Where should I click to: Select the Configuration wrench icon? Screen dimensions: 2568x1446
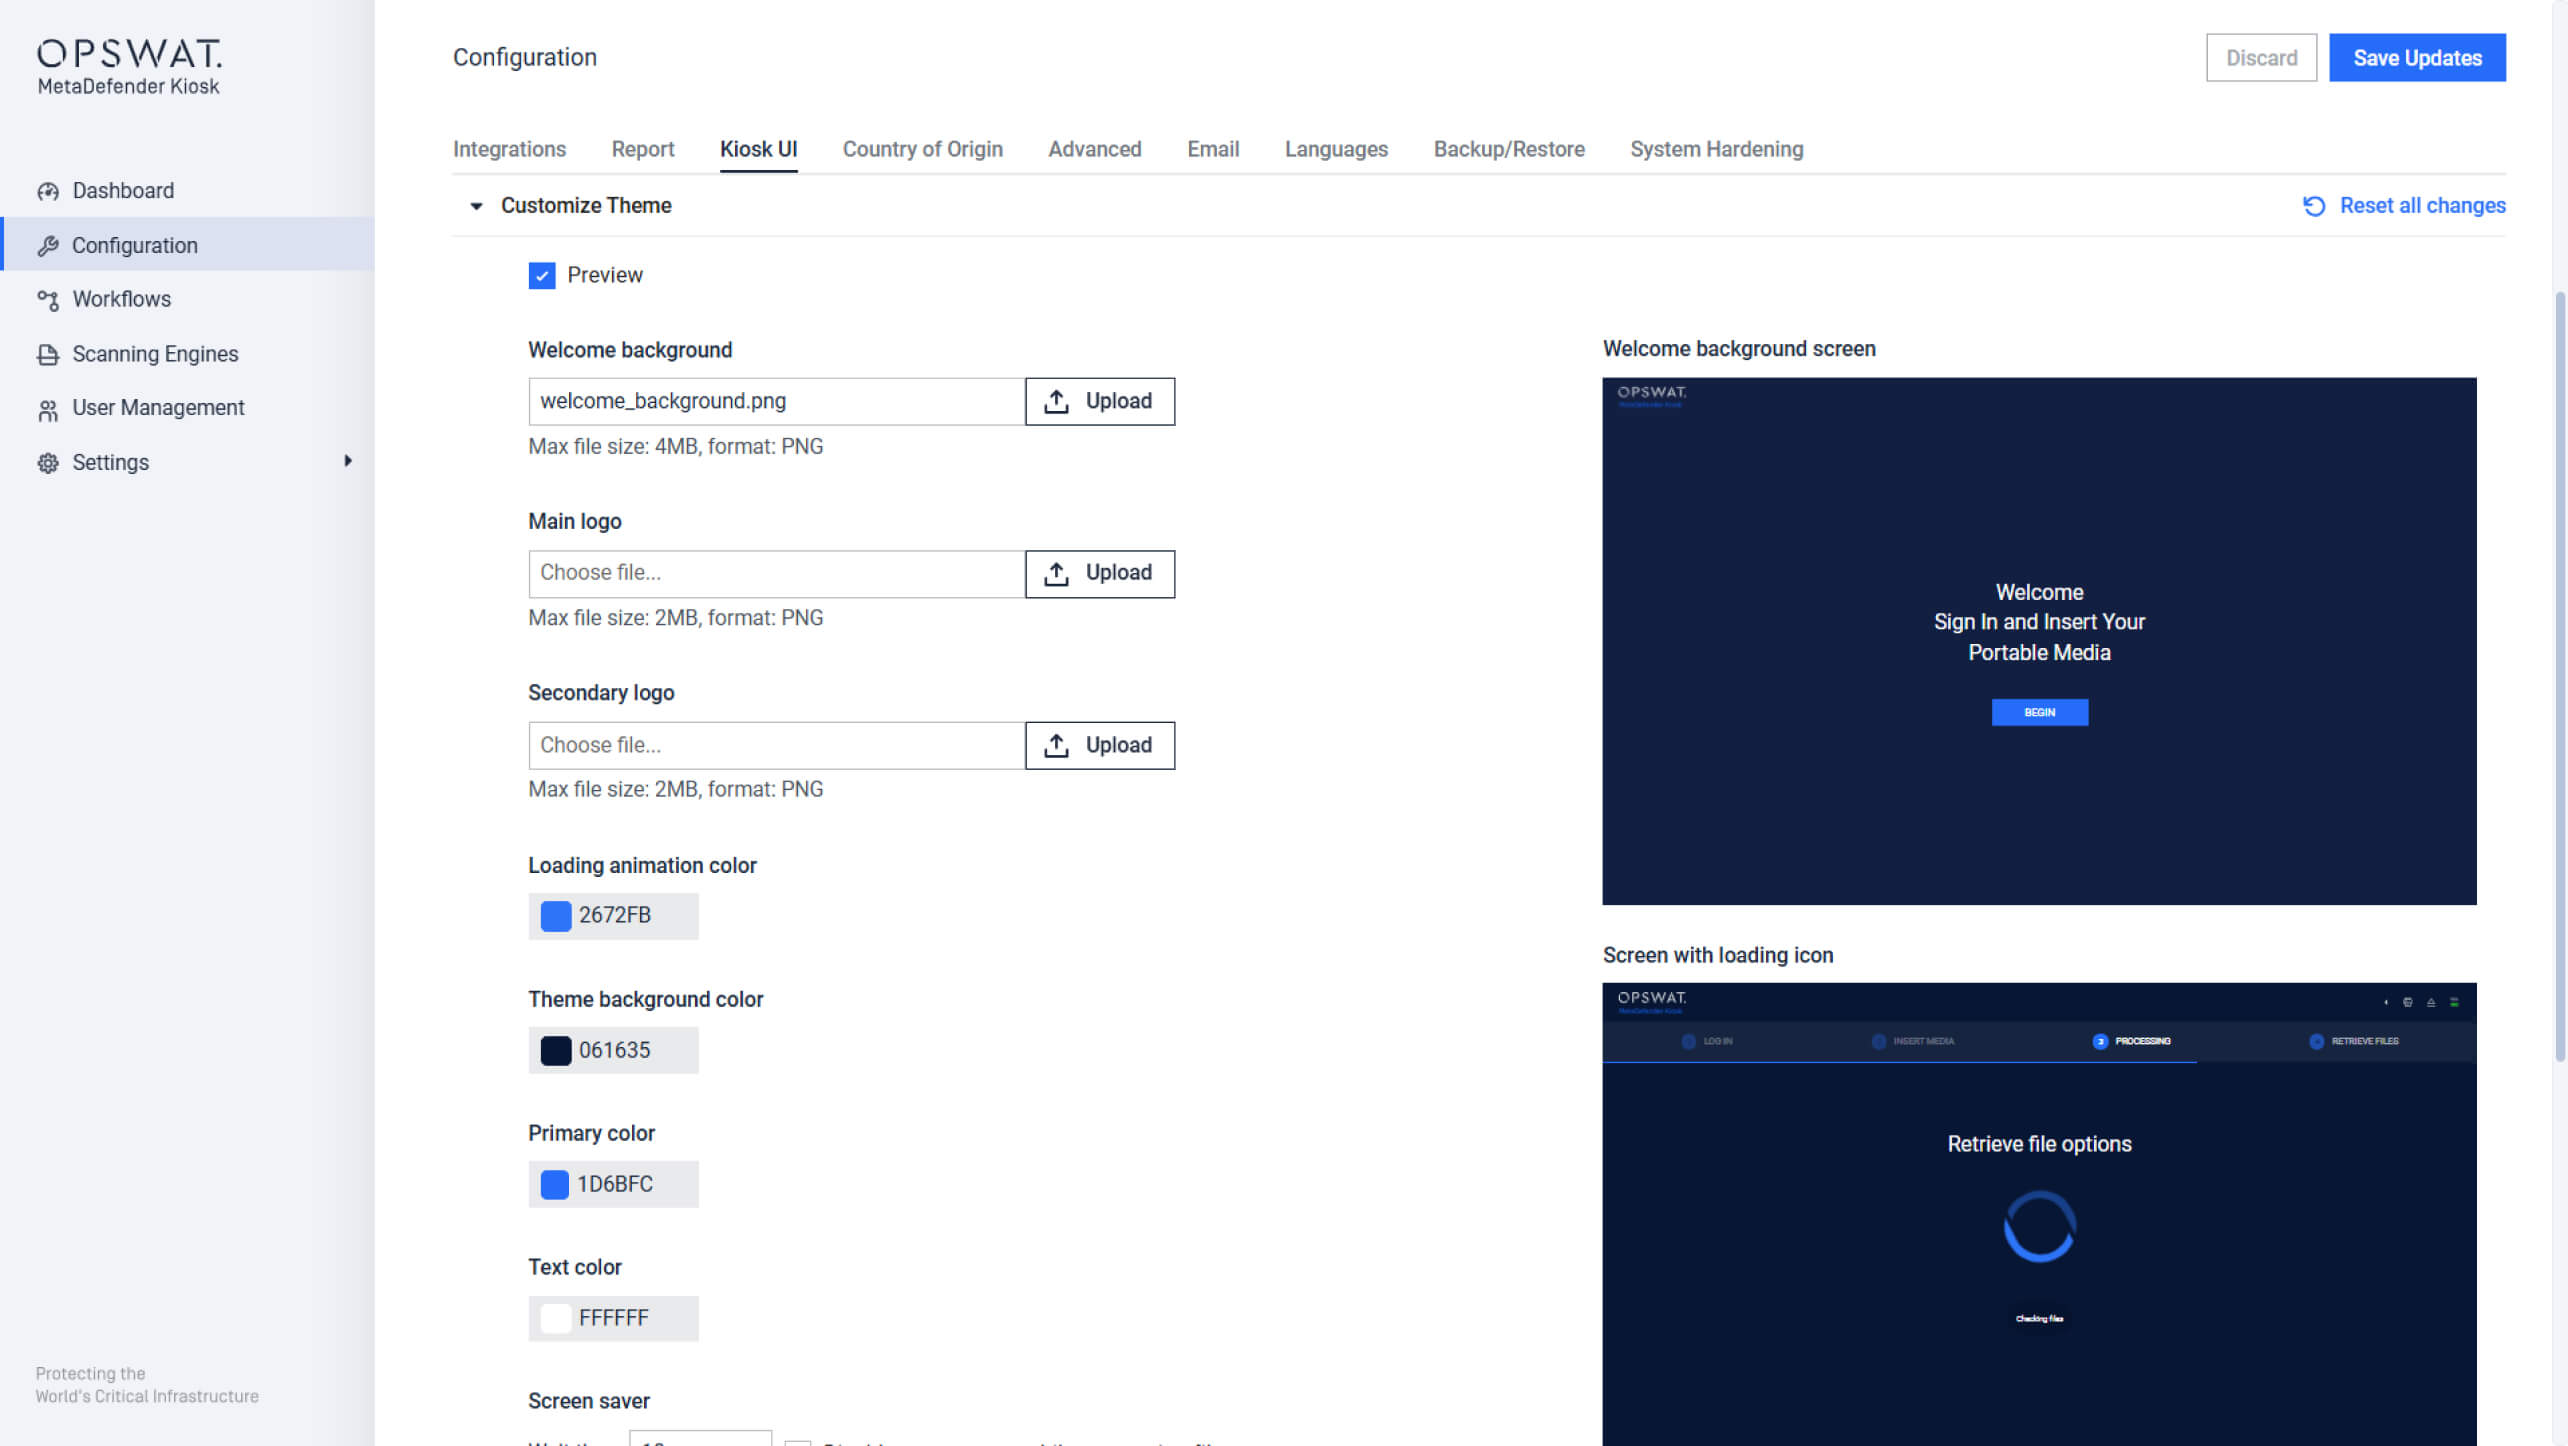(x=48, y=245)
